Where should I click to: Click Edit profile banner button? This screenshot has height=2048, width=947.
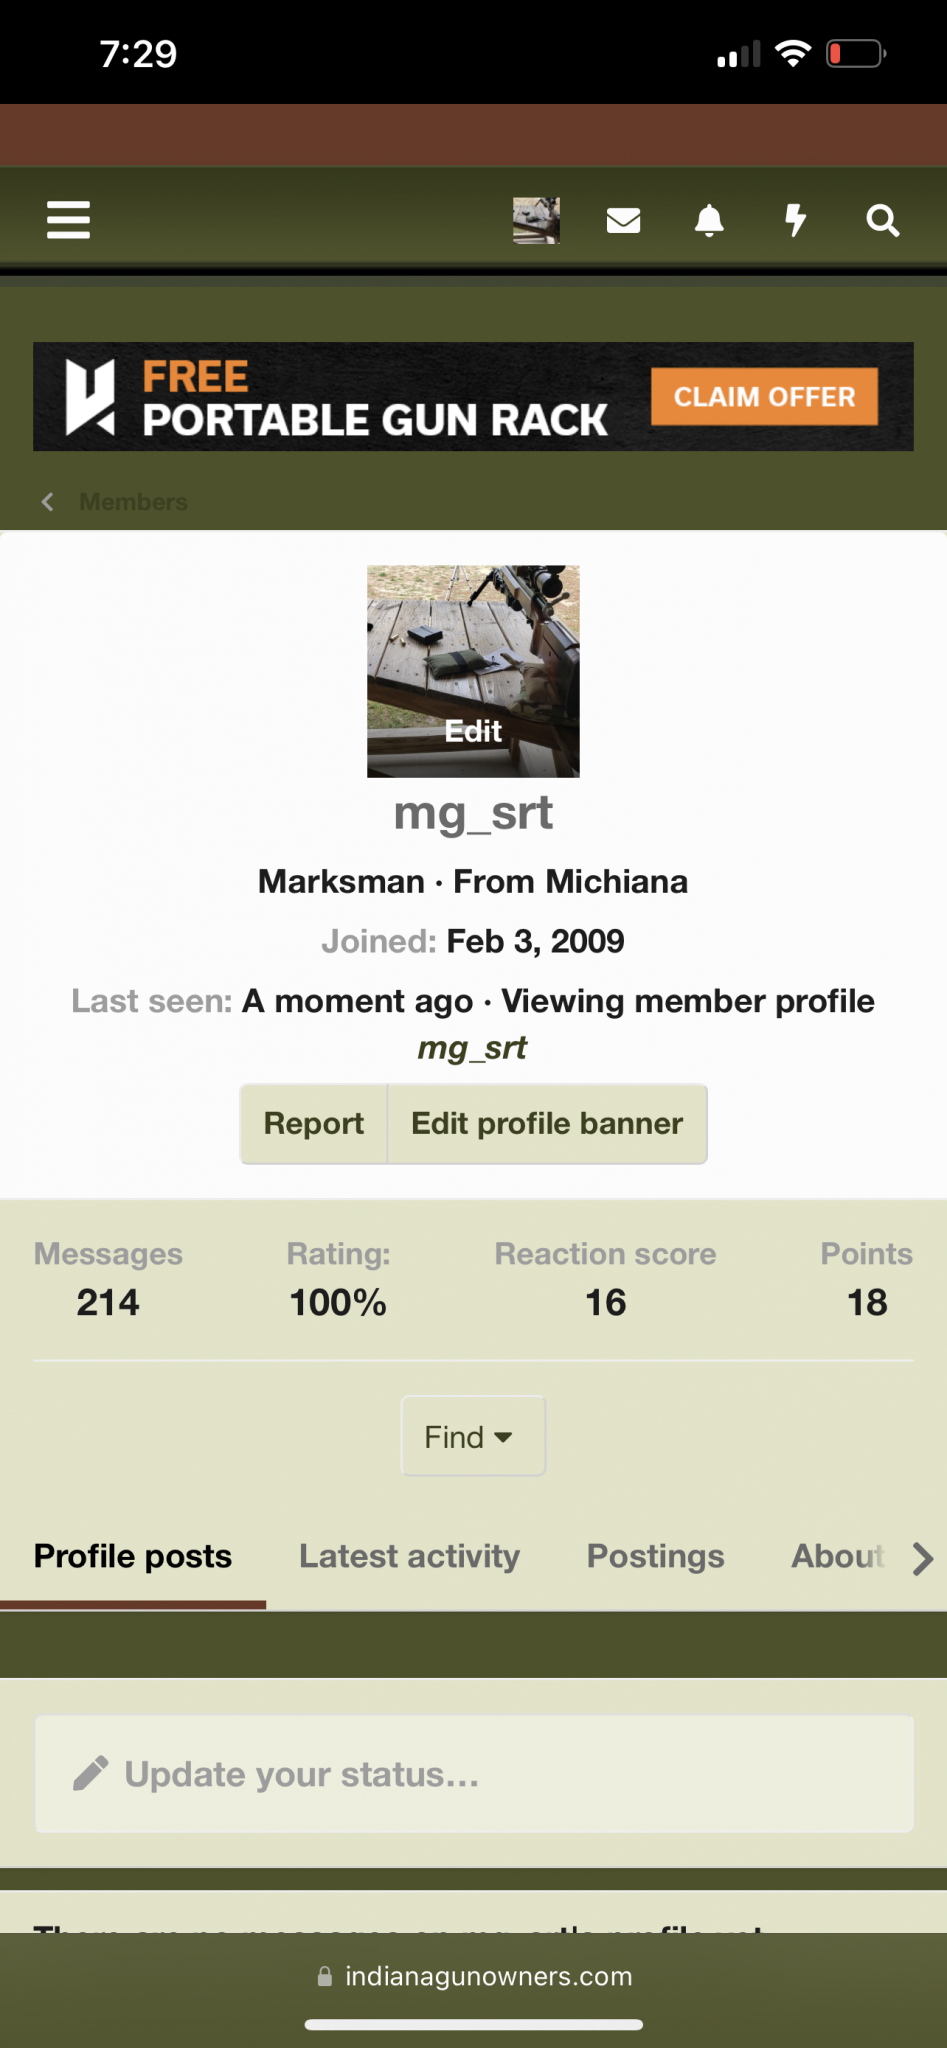[547, 1124]
